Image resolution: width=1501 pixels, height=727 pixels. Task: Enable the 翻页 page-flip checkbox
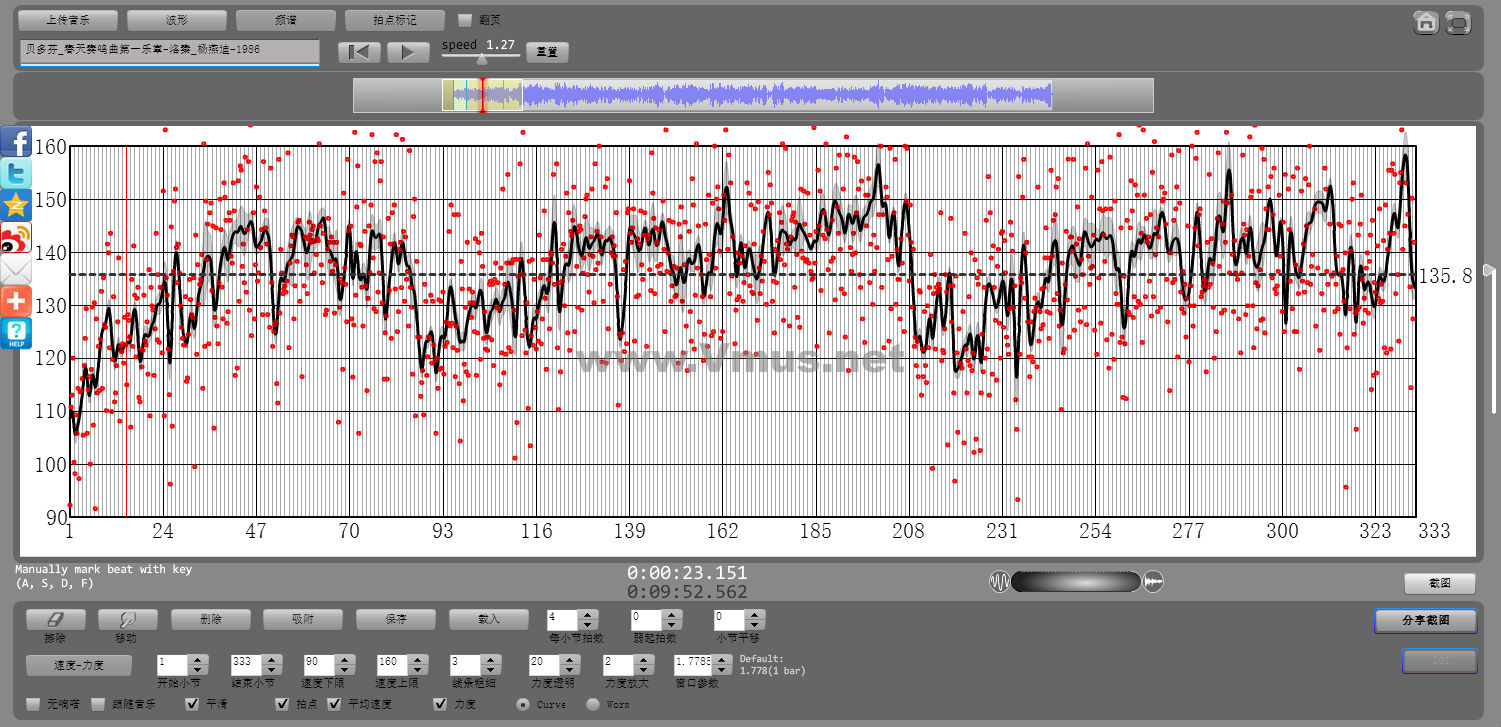point(464,20)
